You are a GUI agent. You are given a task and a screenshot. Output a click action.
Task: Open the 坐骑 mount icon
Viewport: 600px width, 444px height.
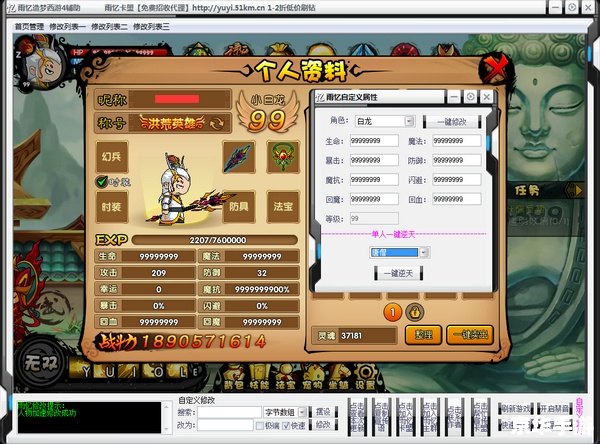(338, 377)
